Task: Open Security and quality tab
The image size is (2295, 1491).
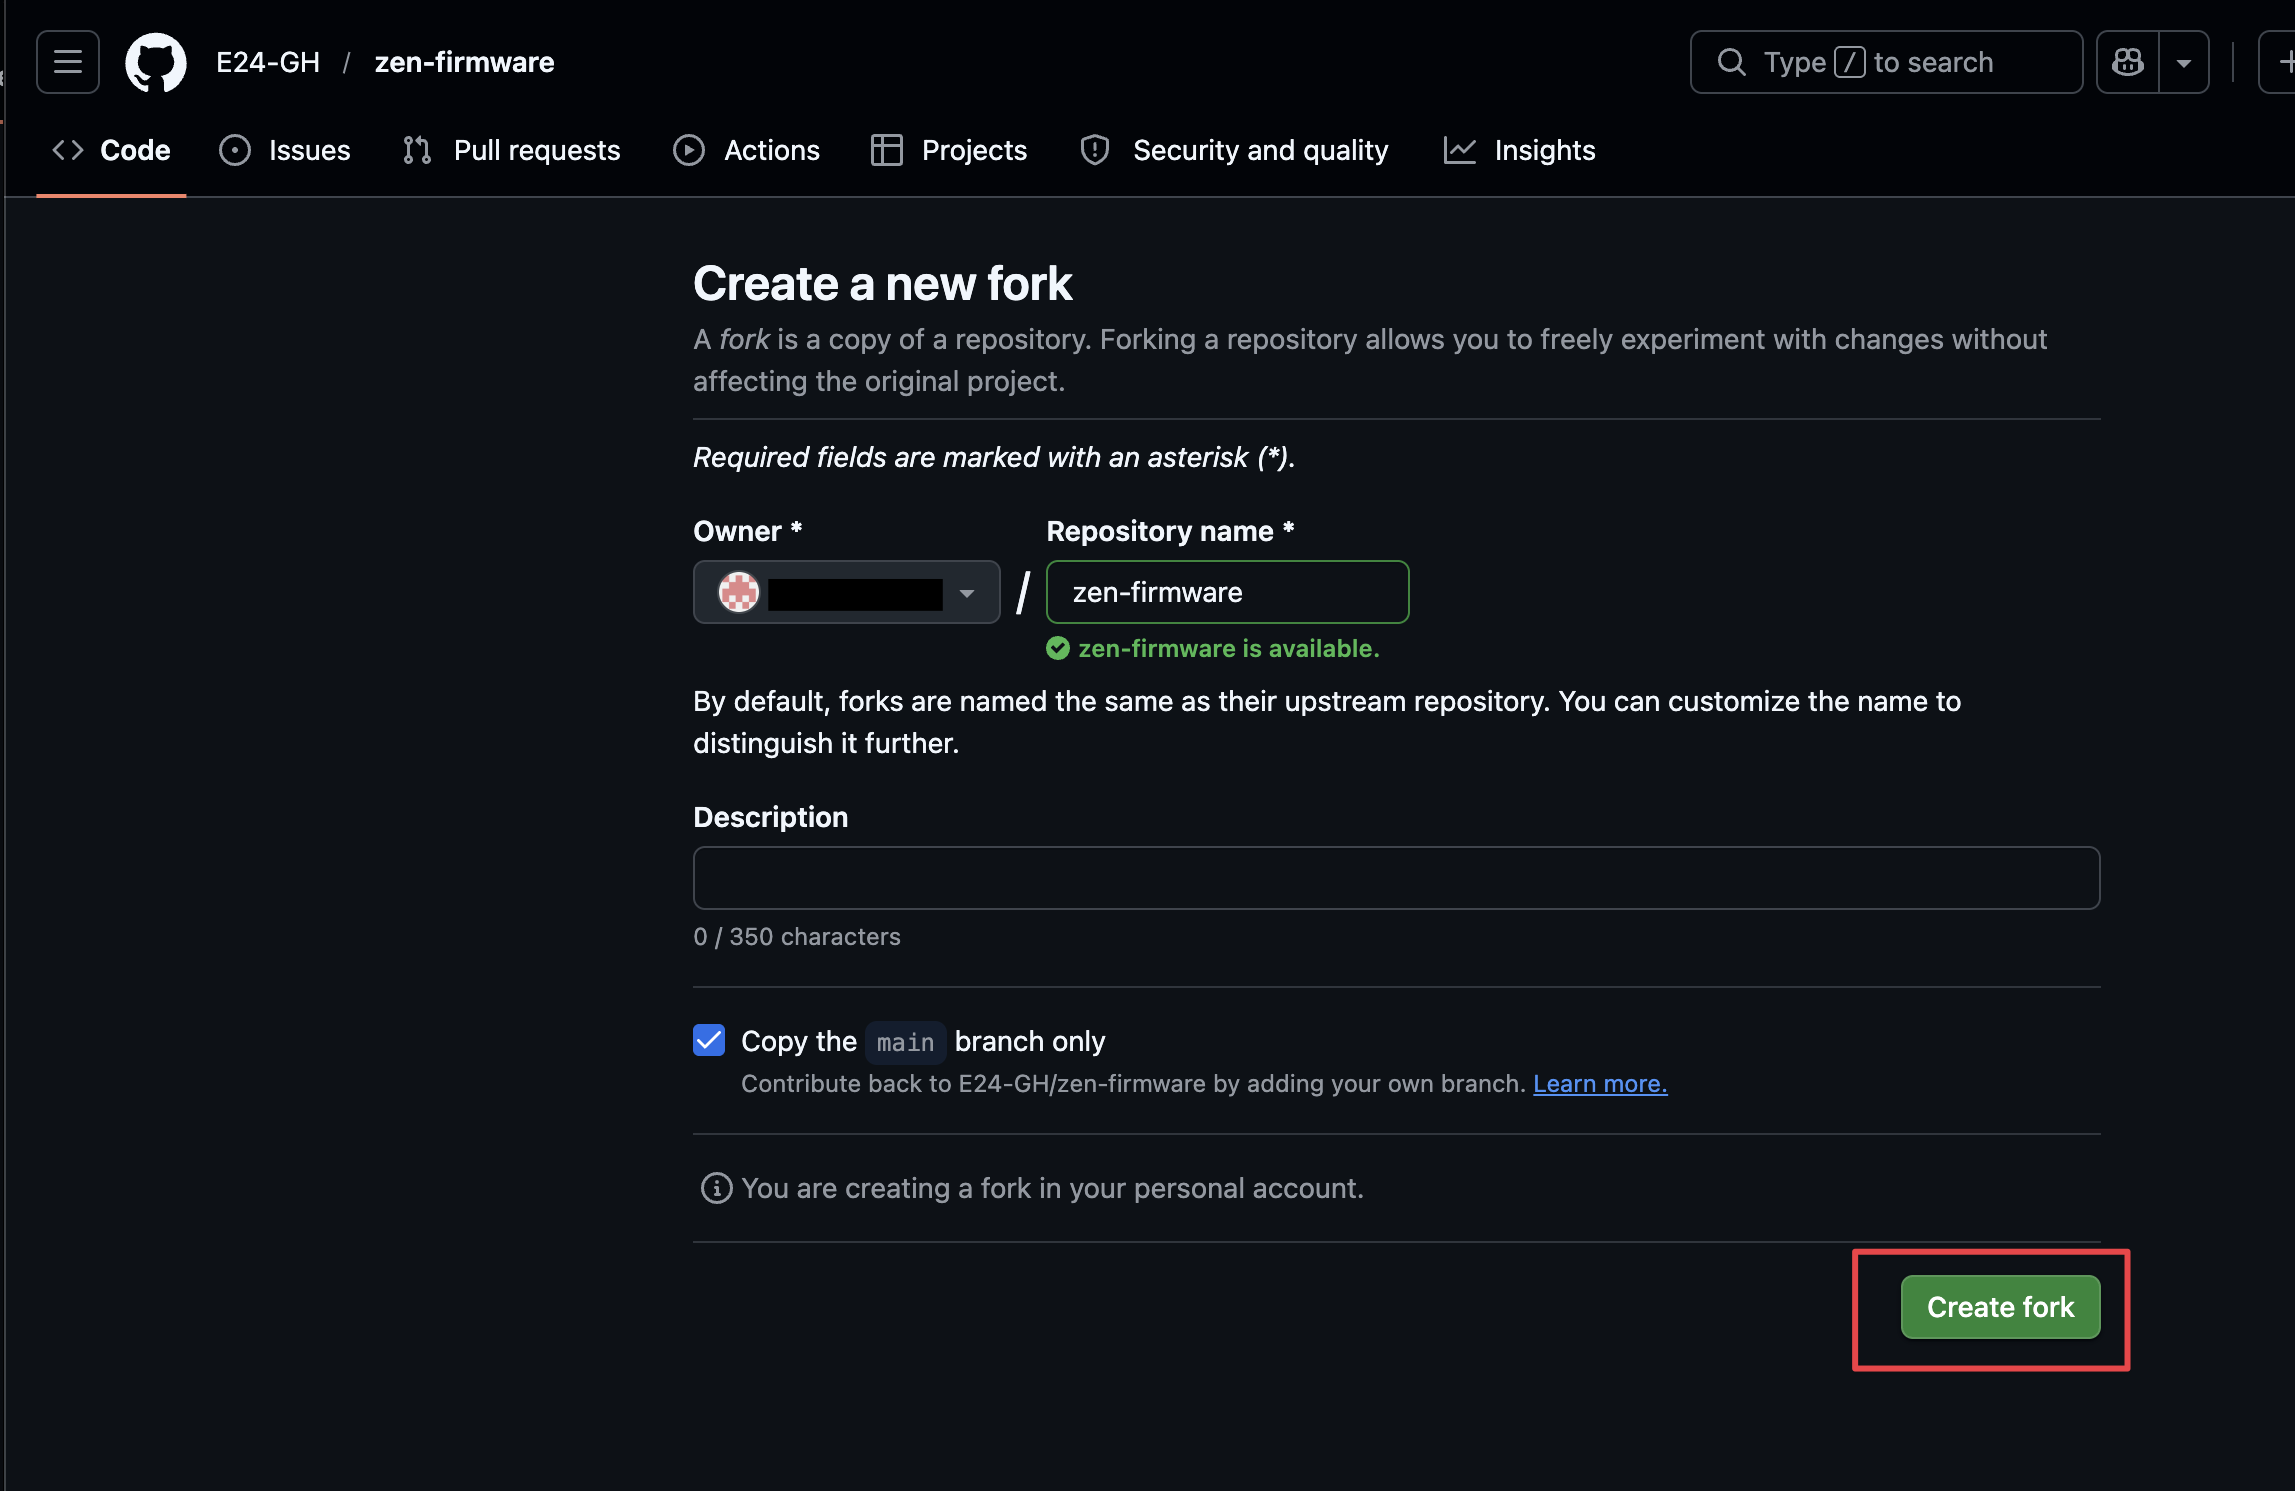Action: coord(1235,150)
